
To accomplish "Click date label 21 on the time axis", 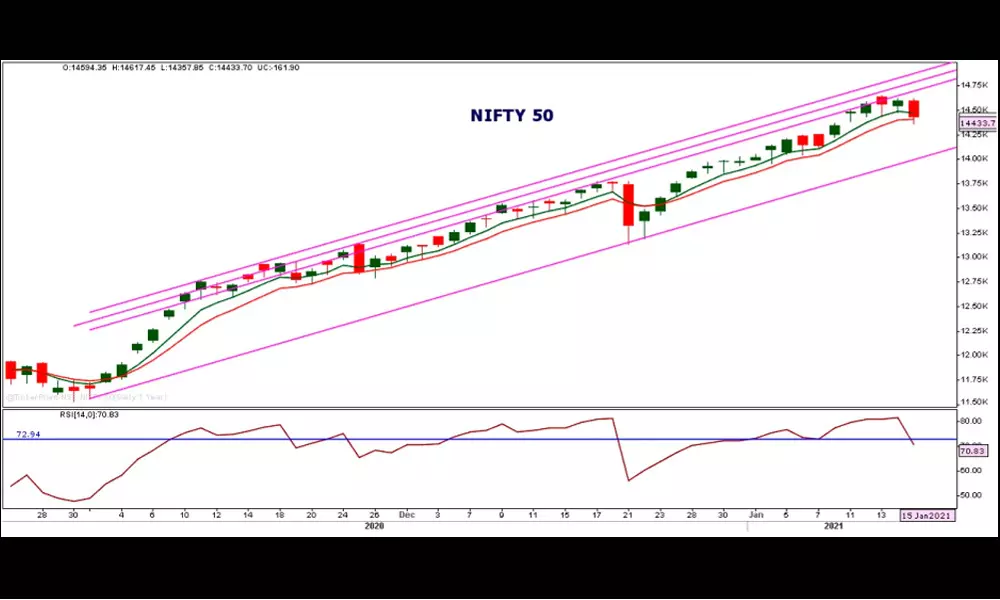I will click(x=628, y=515).
